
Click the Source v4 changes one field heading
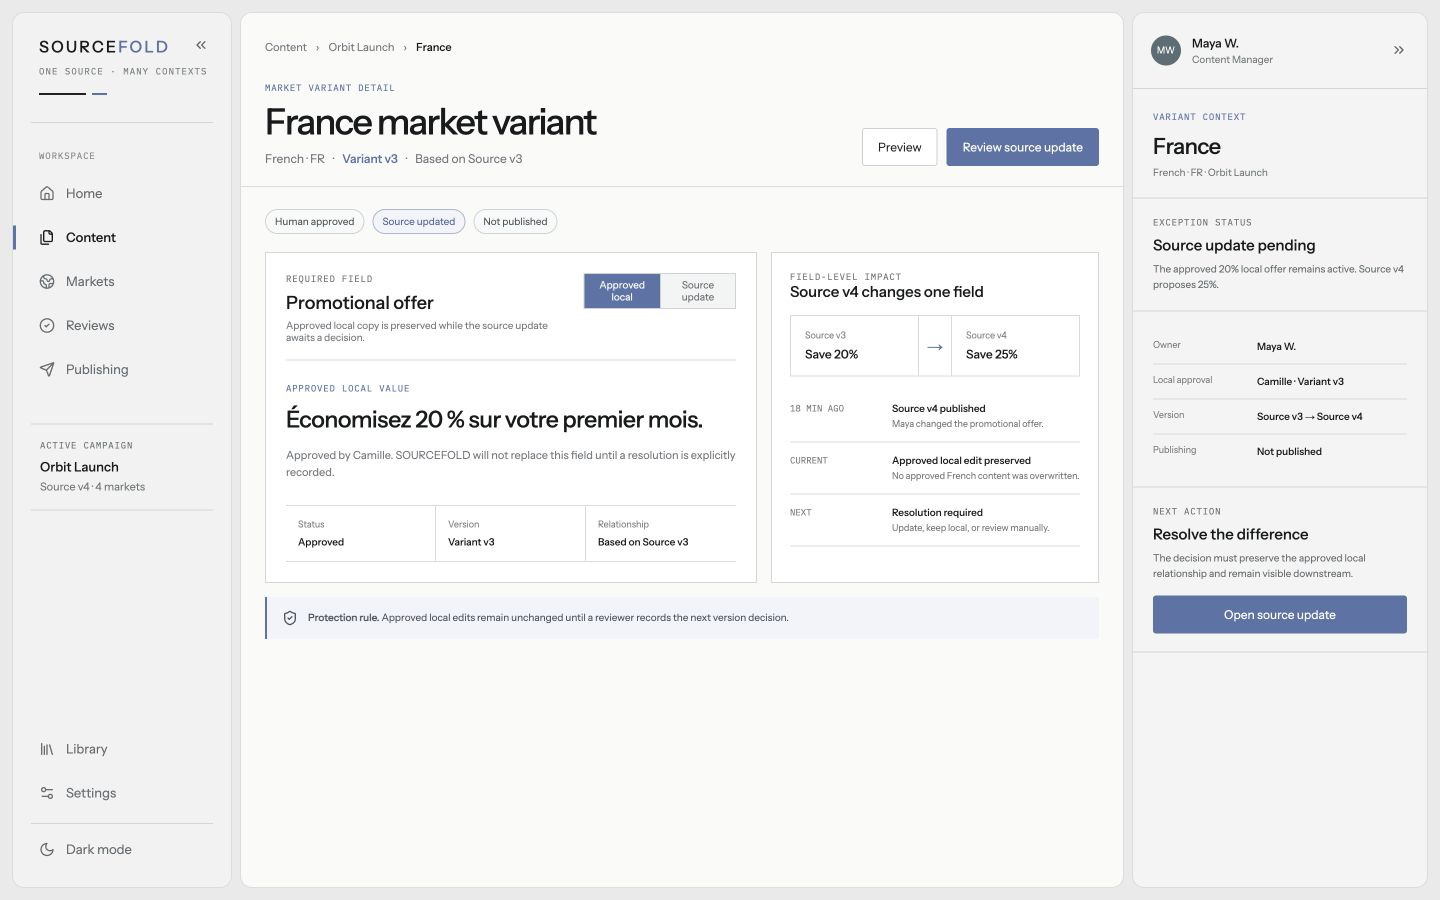coord(887,292)
